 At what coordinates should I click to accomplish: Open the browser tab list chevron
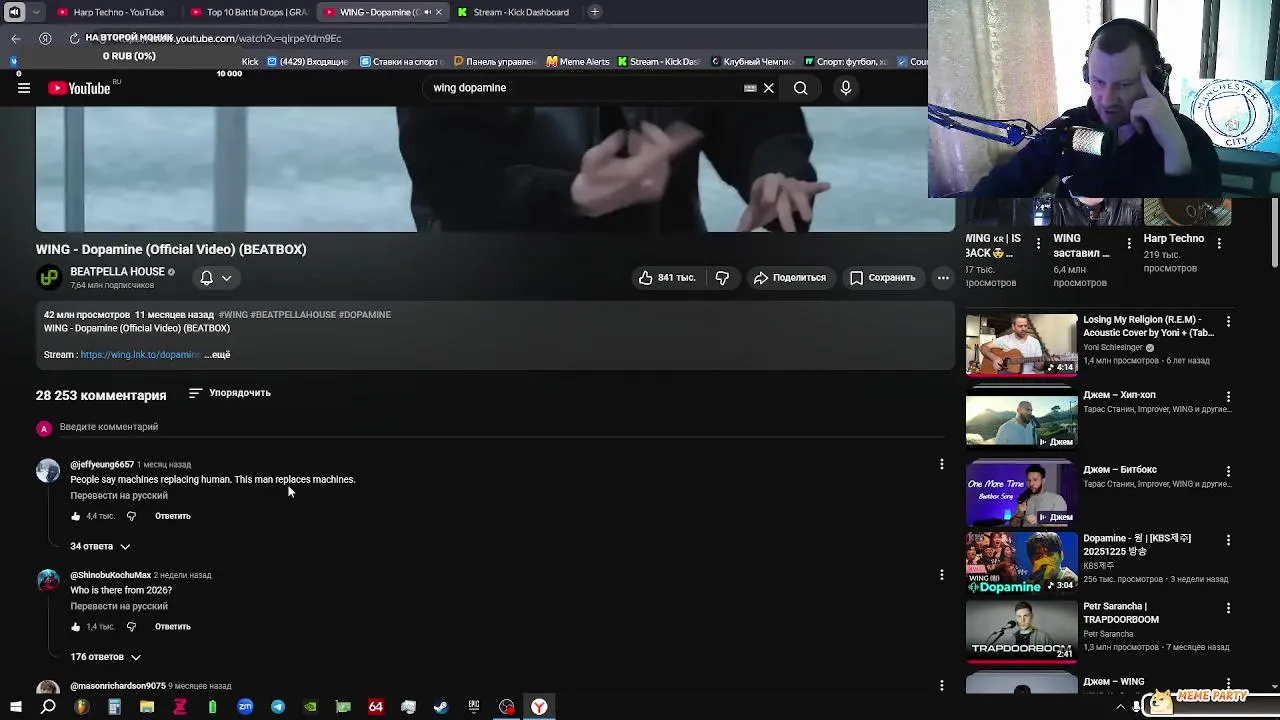36,12
